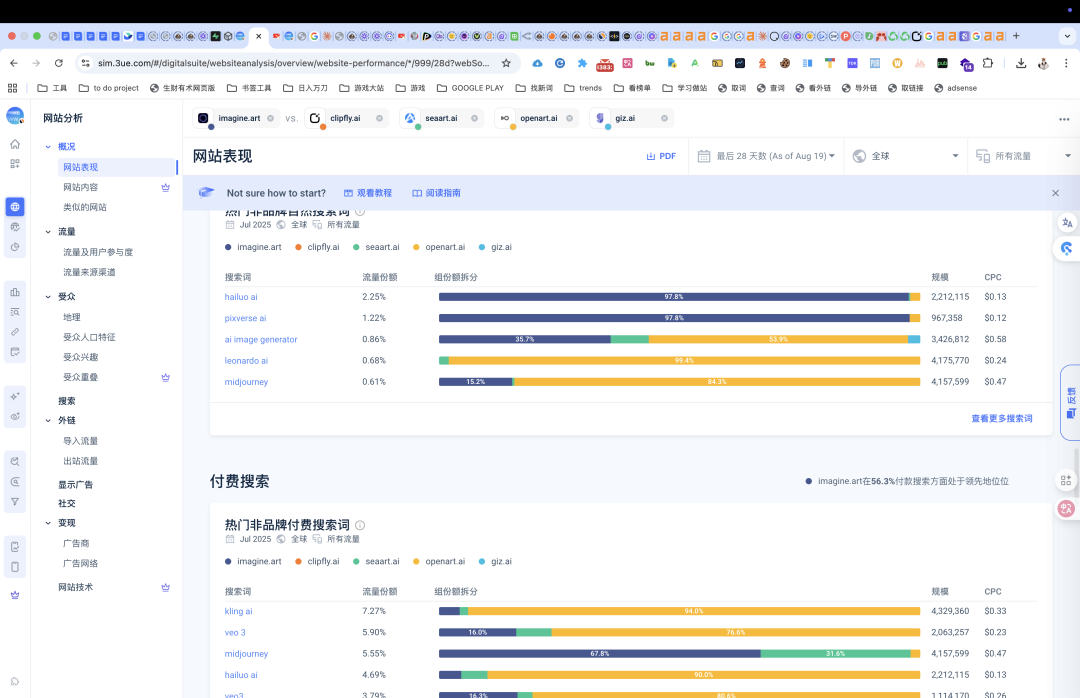
Task: Remove giz.ai from comparison
Action: pyautogui.click(x=665, y=119)
